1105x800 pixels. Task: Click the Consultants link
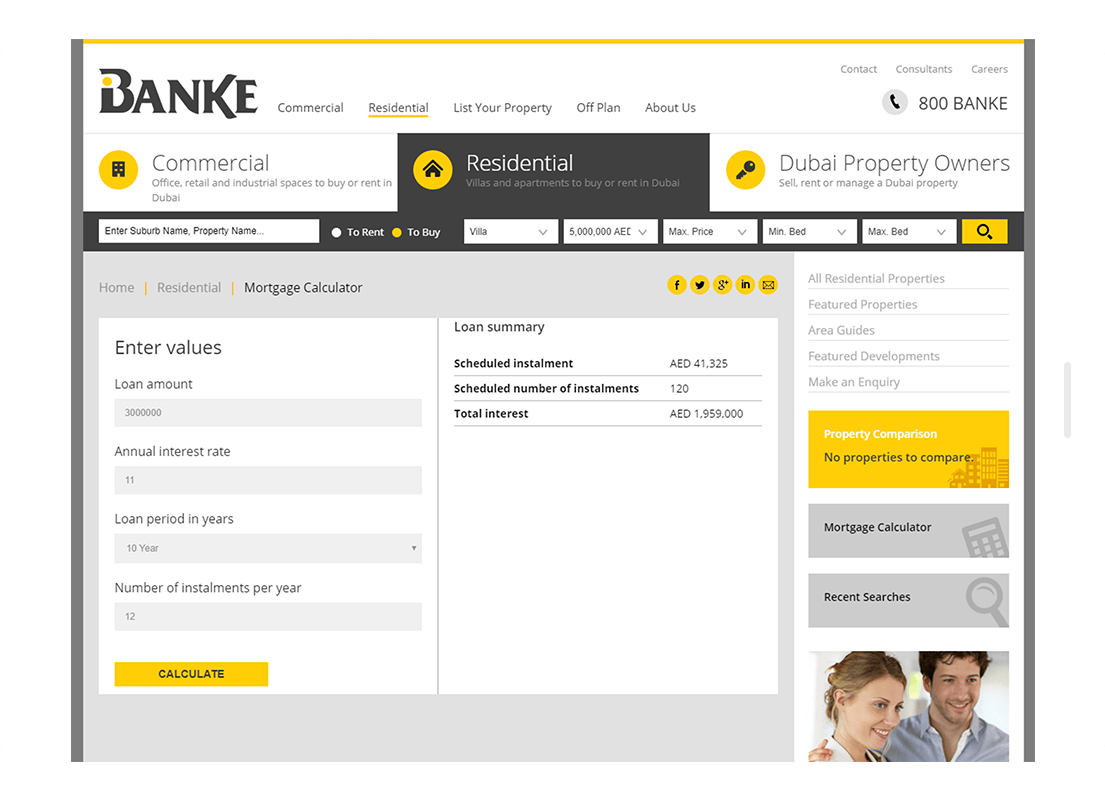[x=924, y=69]
